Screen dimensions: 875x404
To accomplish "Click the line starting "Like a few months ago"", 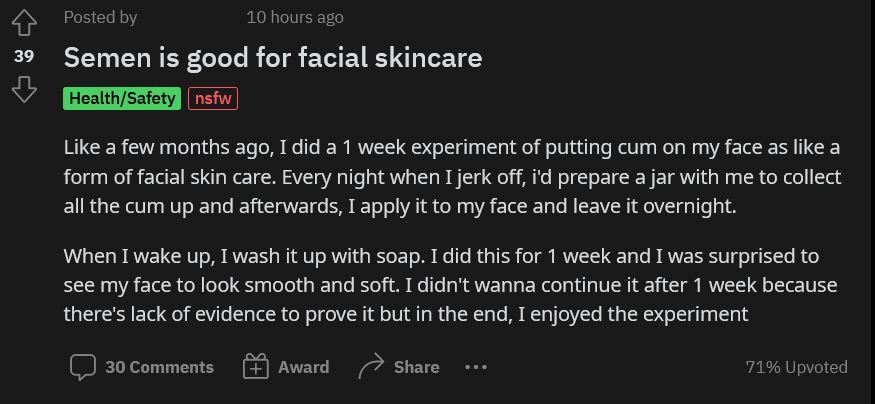I will click(451, 148).
